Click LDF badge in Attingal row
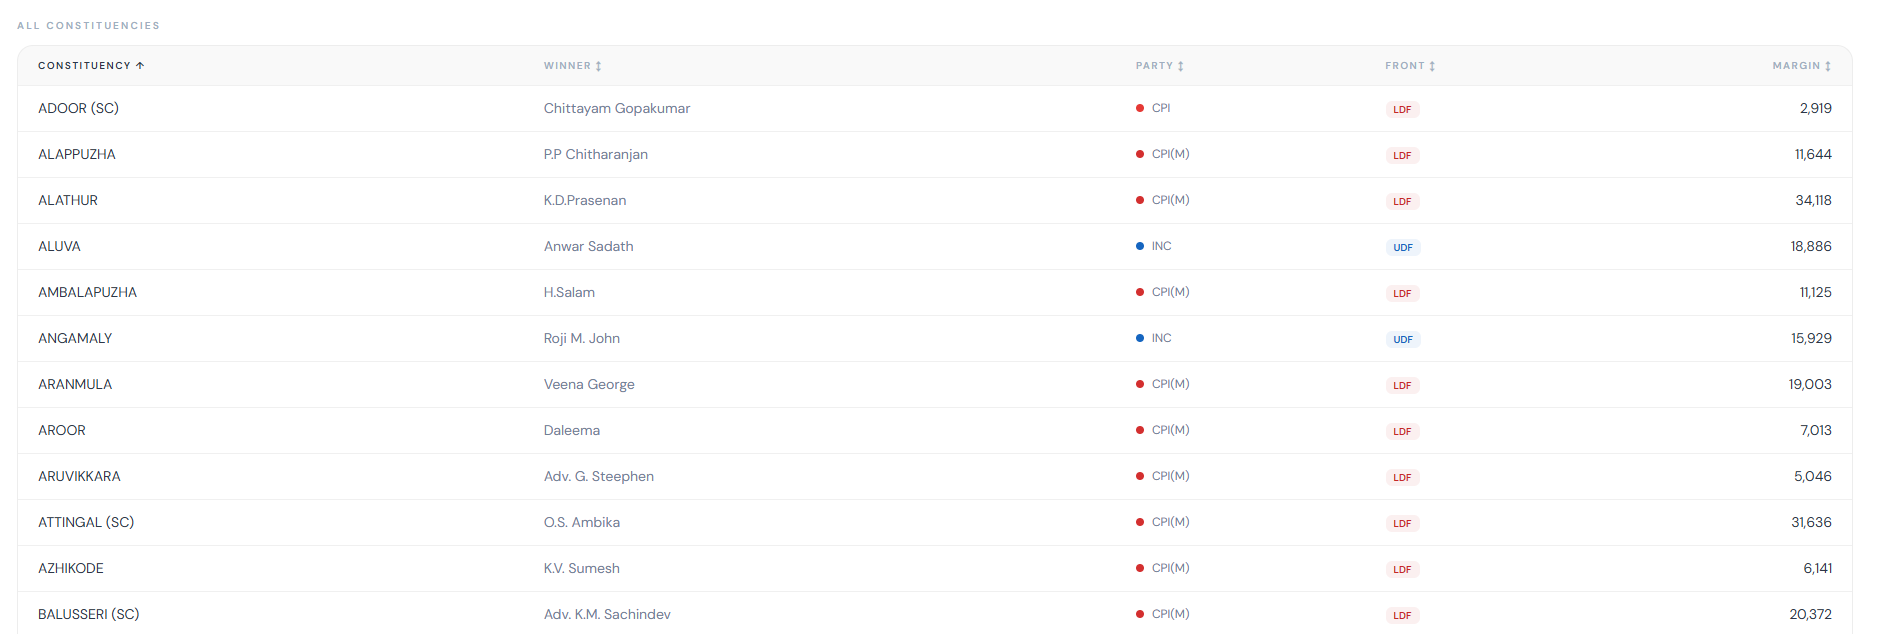The width and height of the screenshot is (1885, 634). (x=1402, y=524)
